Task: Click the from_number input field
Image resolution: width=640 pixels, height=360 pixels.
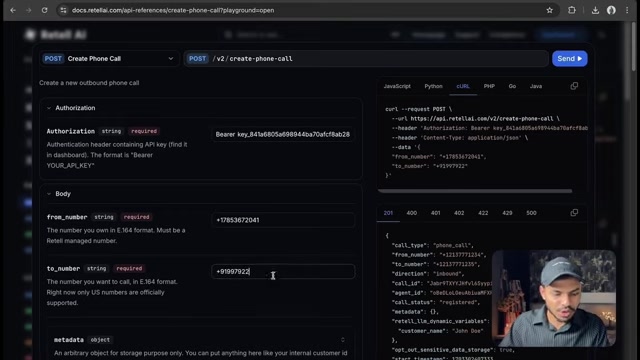Action: click(x=283, y=220)
